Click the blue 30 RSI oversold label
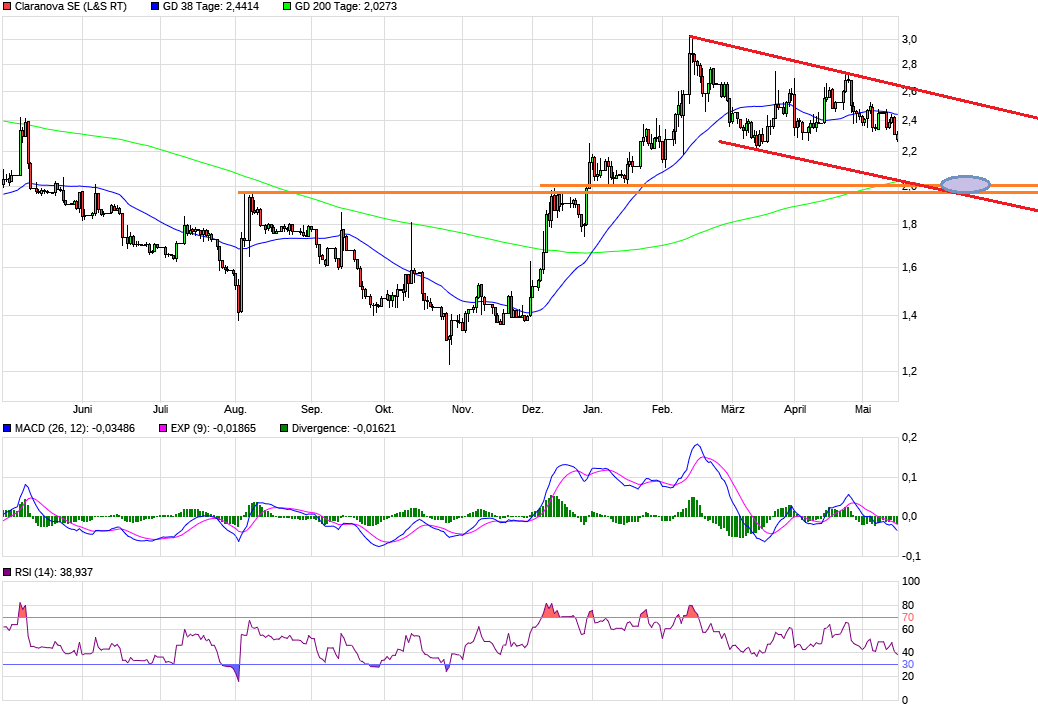 pyautogui.click(x=908, y=664)
